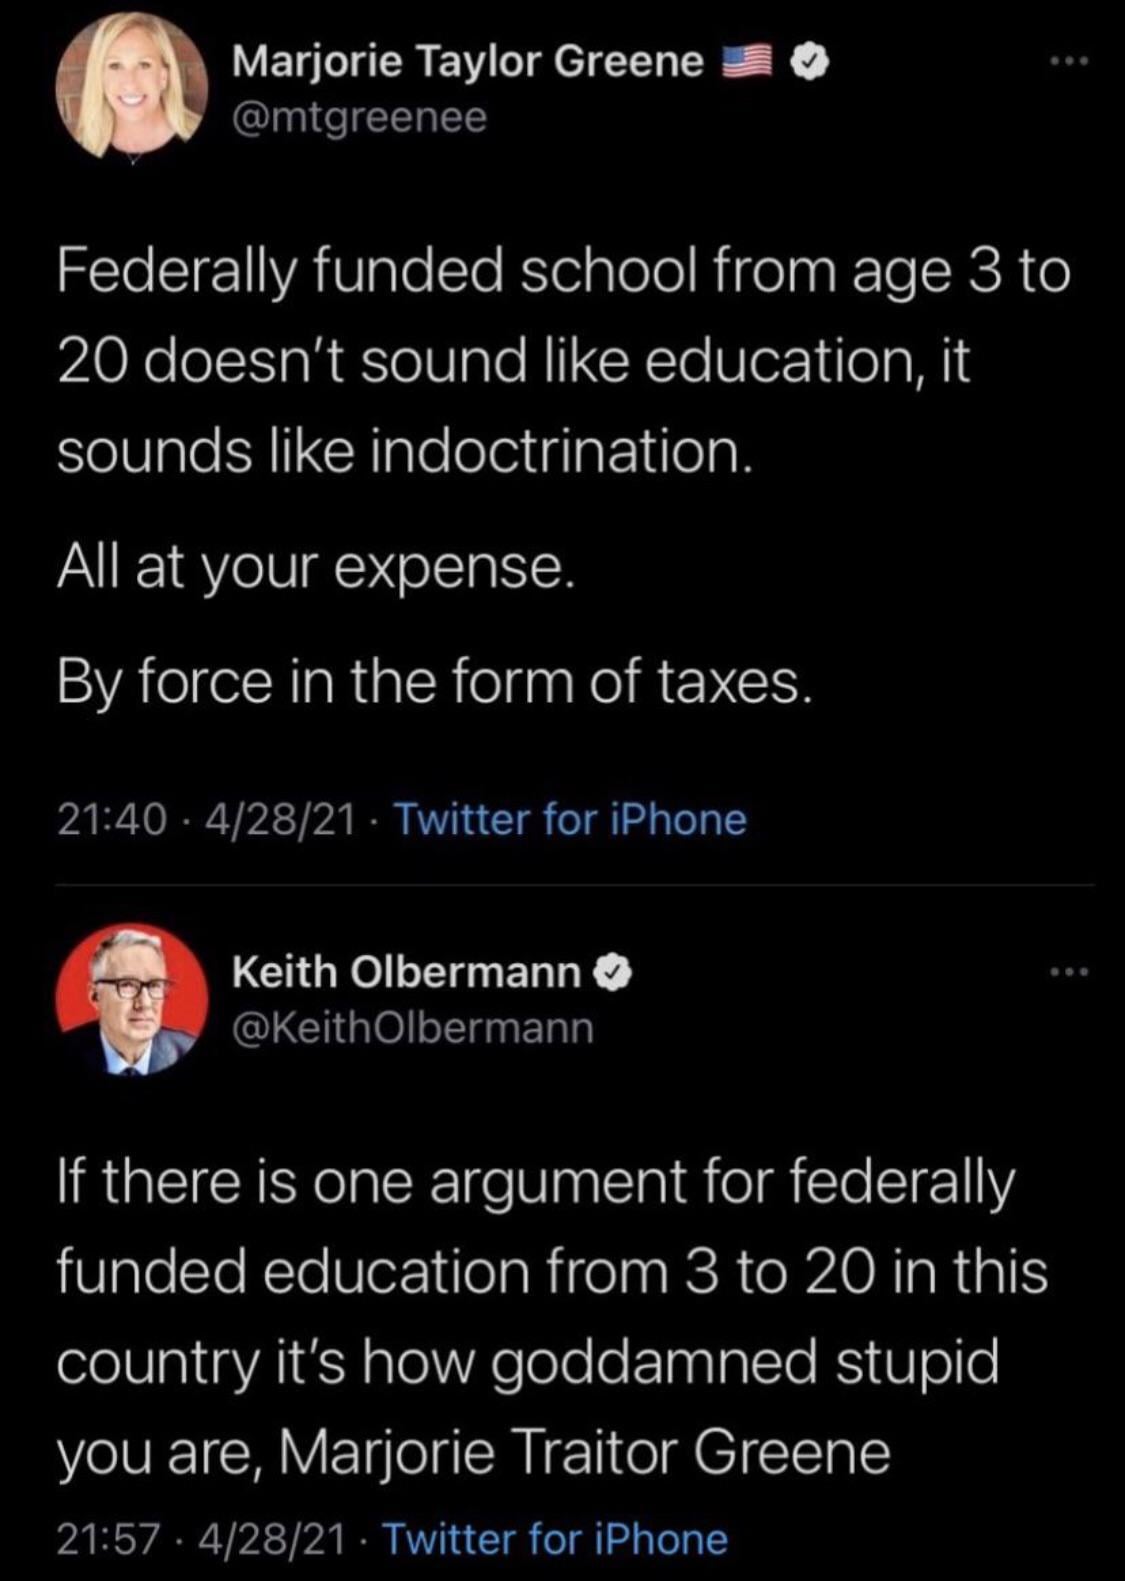Click Twitter for iPhone under Greene's tweet
Image resolution: width=1125 pixels, height=1581 pixels.
(571, 820)
